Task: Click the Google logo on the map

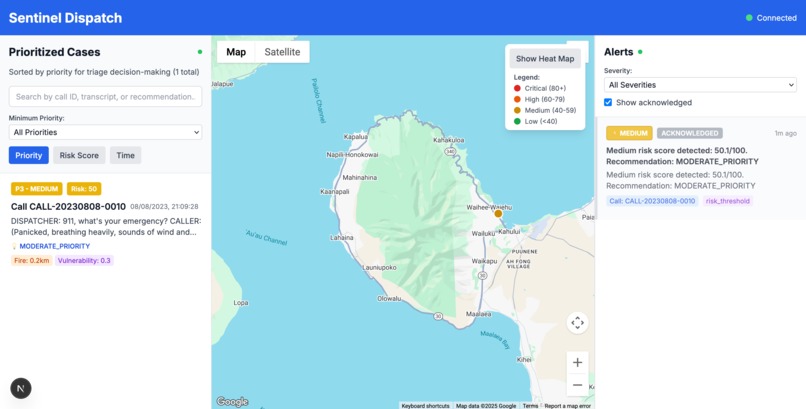Action: pyautogui.click(x=232, y=401)
